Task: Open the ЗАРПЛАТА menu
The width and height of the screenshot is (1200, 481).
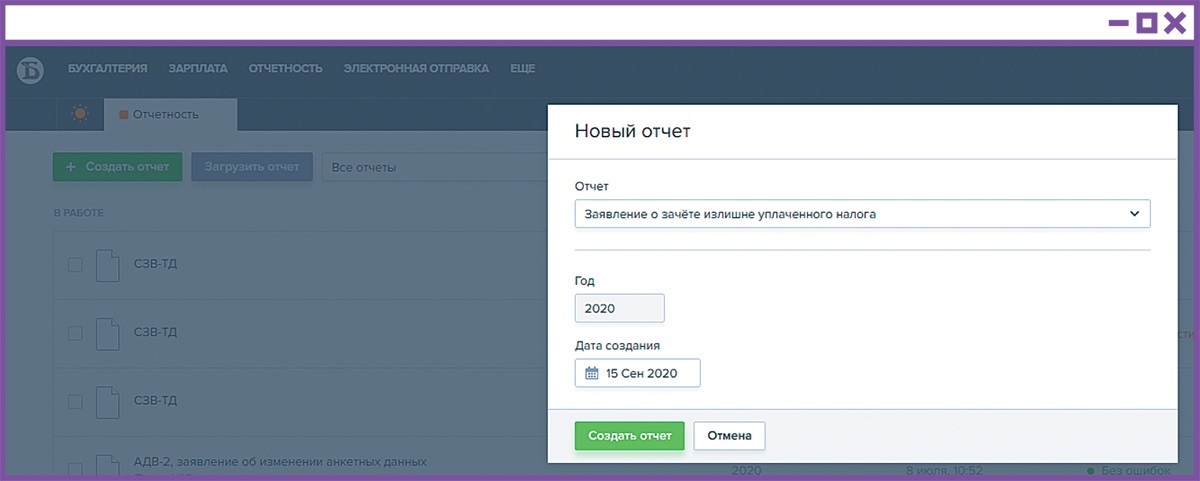Action: tap(198, 69)
